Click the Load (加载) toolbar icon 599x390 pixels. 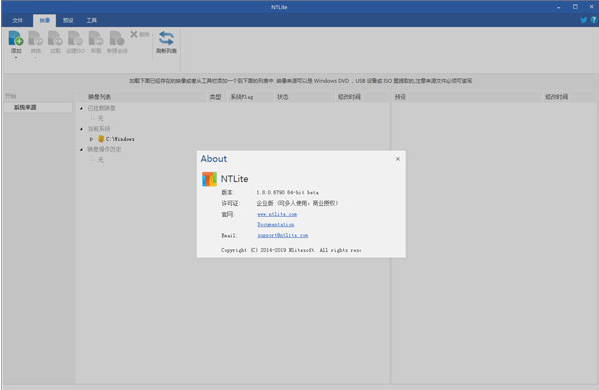[55, 38]
